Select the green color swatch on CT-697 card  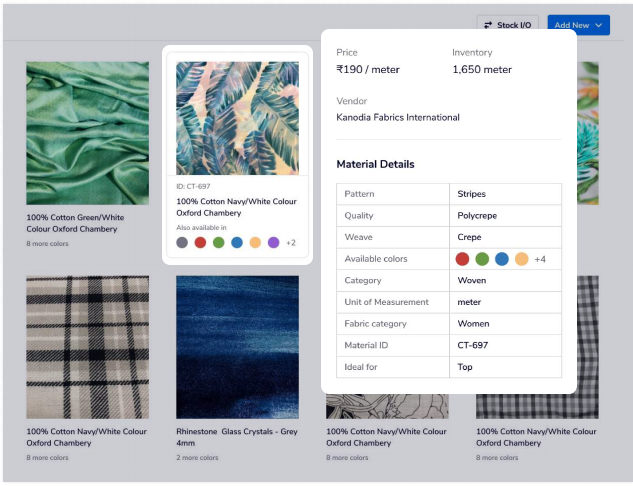click(x=218, y=243)
